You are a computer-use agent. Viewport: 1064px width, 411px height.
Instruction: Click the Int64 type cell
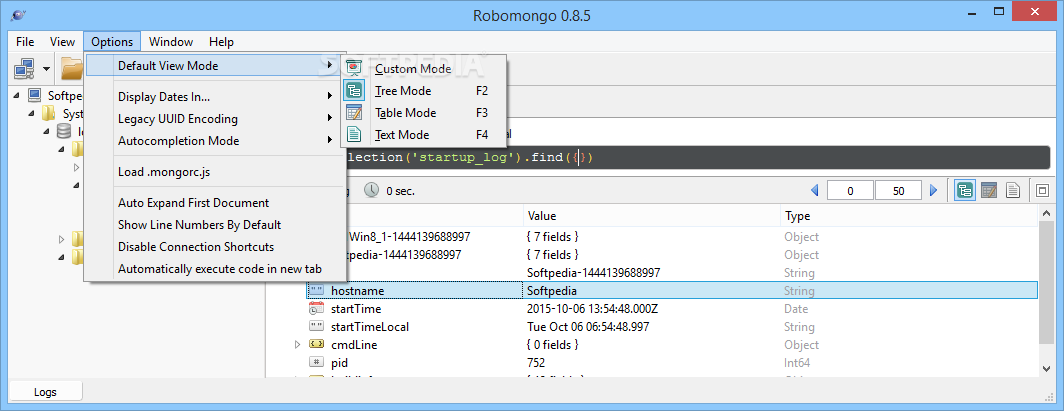coord(797,363)
